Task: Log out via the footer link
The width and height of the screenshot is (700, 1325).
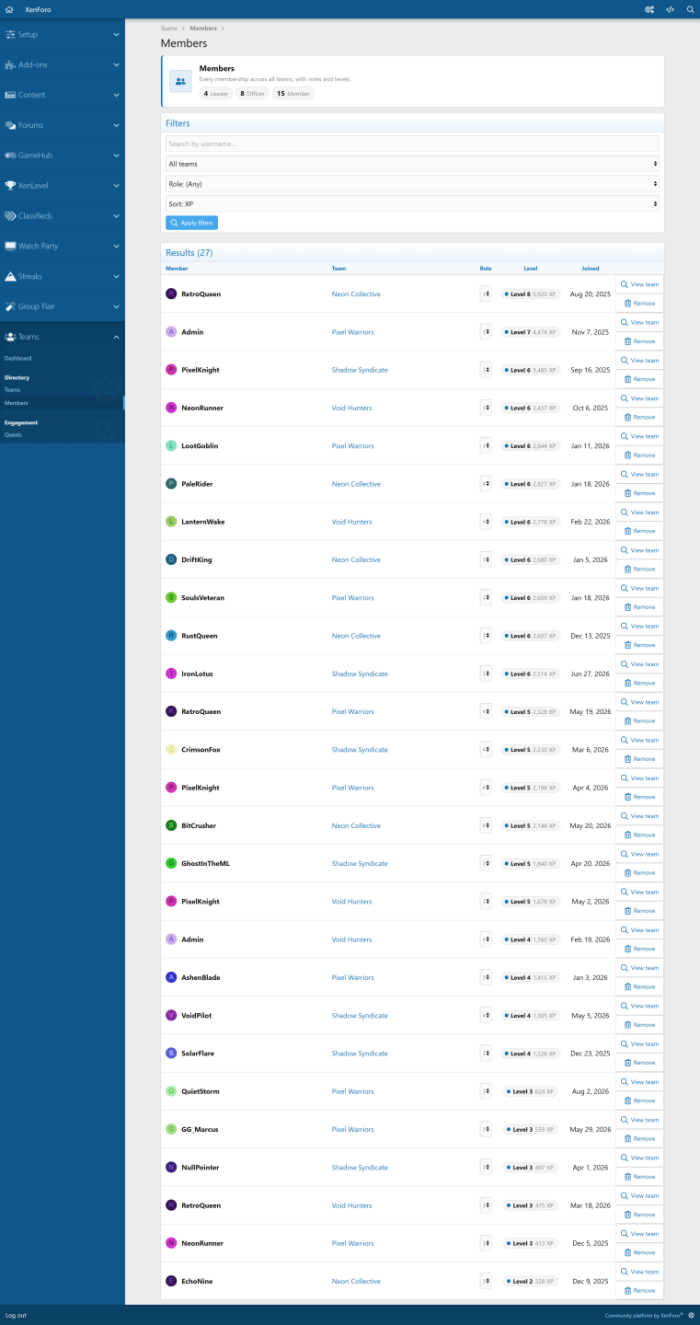Action: click(x=16, y=1315)
